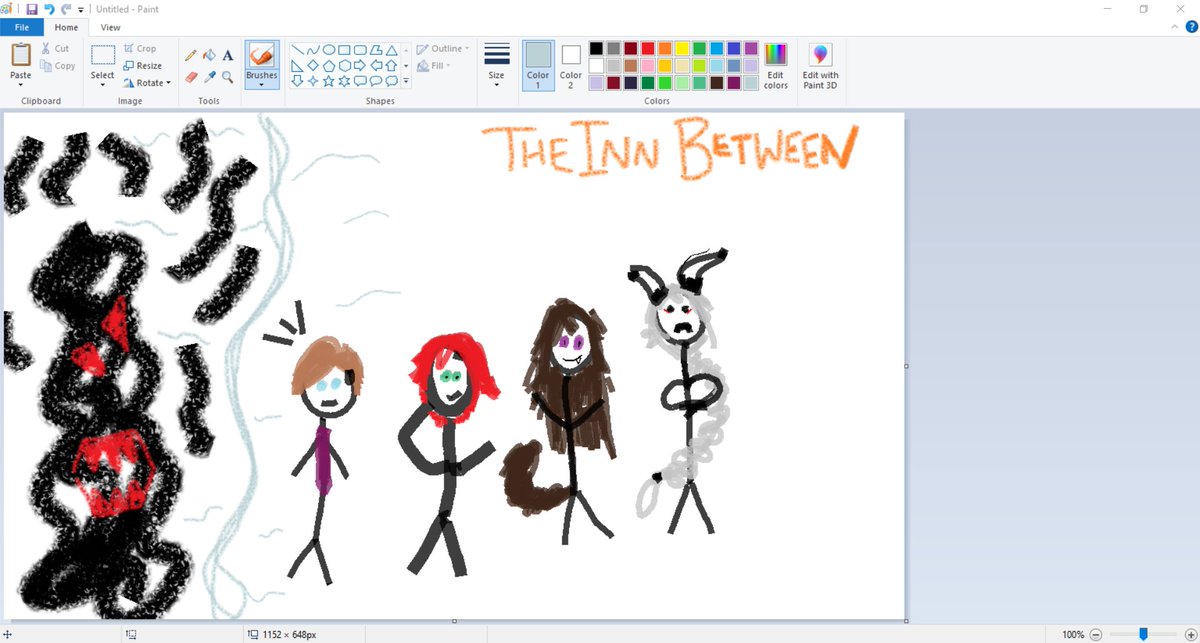The height and width of the screenshot is (643, 1200).
Task: Click the Copy button
Action: point(58,66)
